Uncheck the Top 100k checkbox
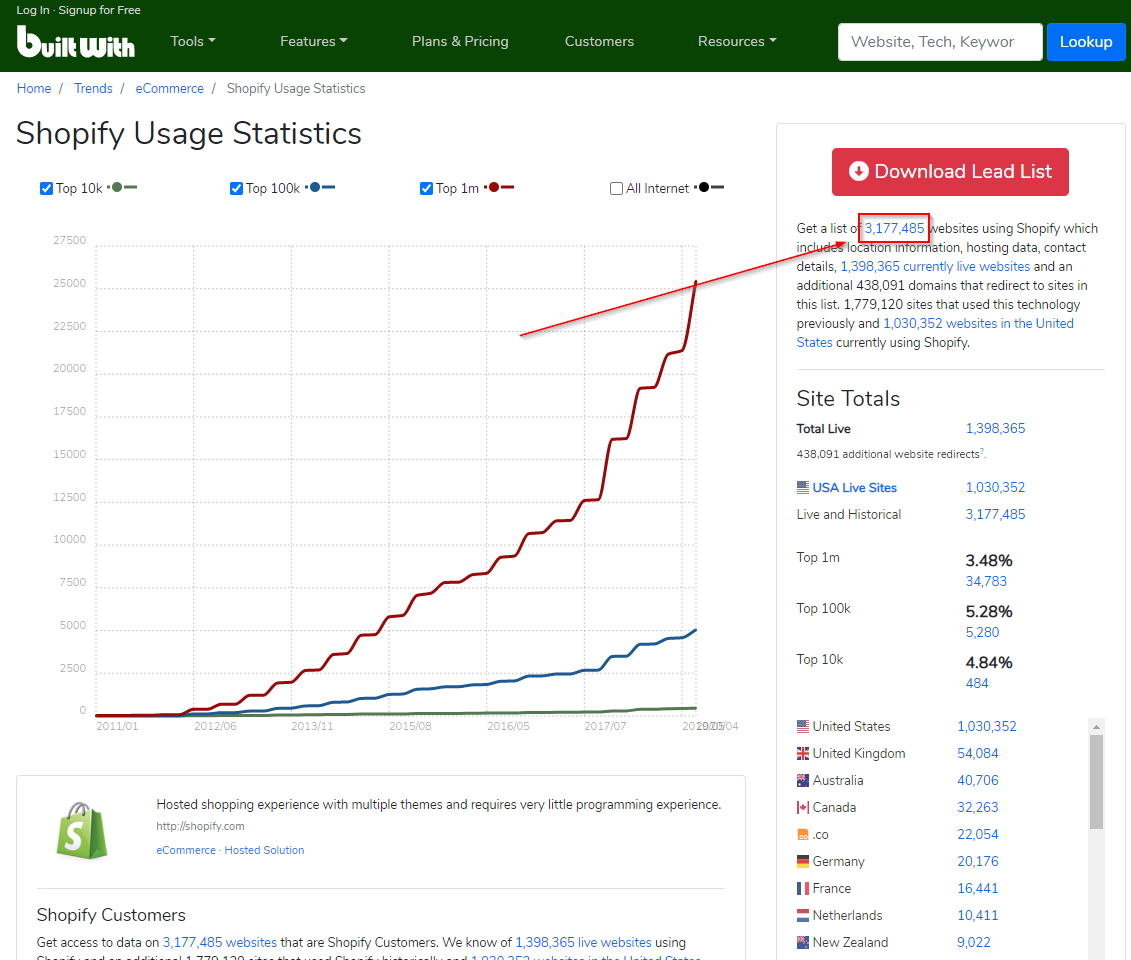 pos(236,188)
